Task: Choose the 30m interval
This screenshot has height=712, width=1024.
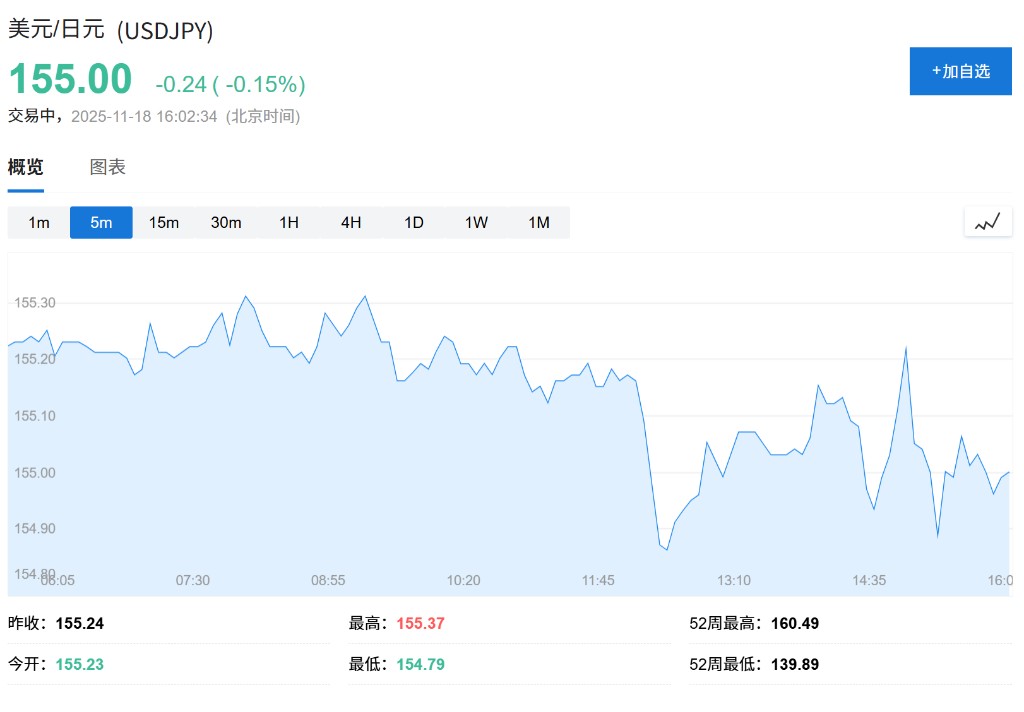Action: click(226, 222)
